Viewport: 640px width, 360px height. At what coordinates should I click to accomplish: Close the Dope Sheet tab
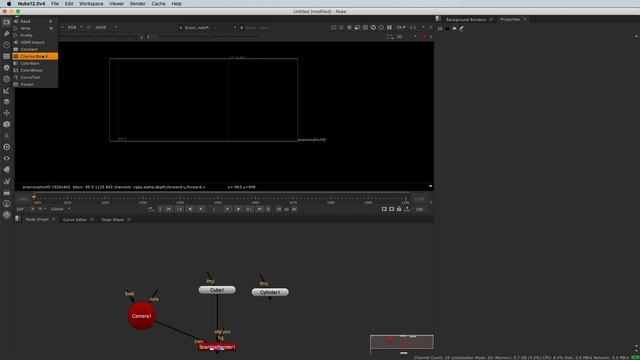pos(129,220)
